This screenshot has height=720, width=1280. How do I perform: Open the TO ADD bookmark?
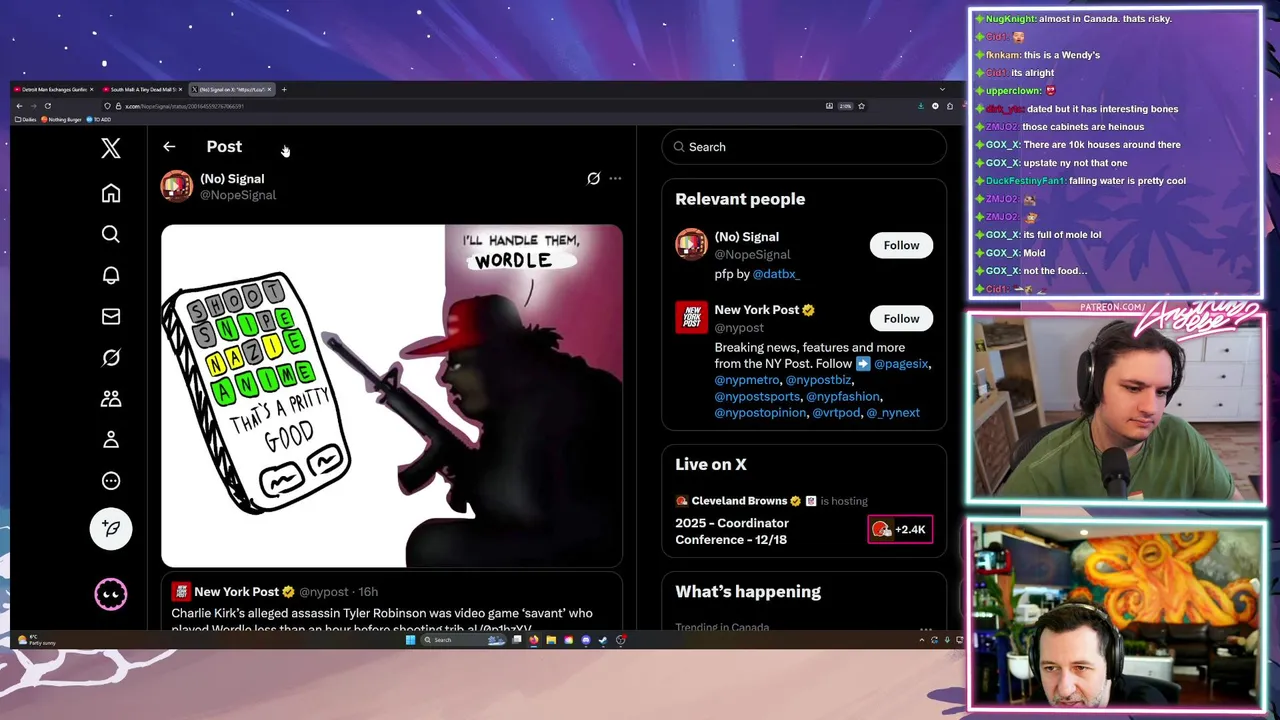point(98,119)
